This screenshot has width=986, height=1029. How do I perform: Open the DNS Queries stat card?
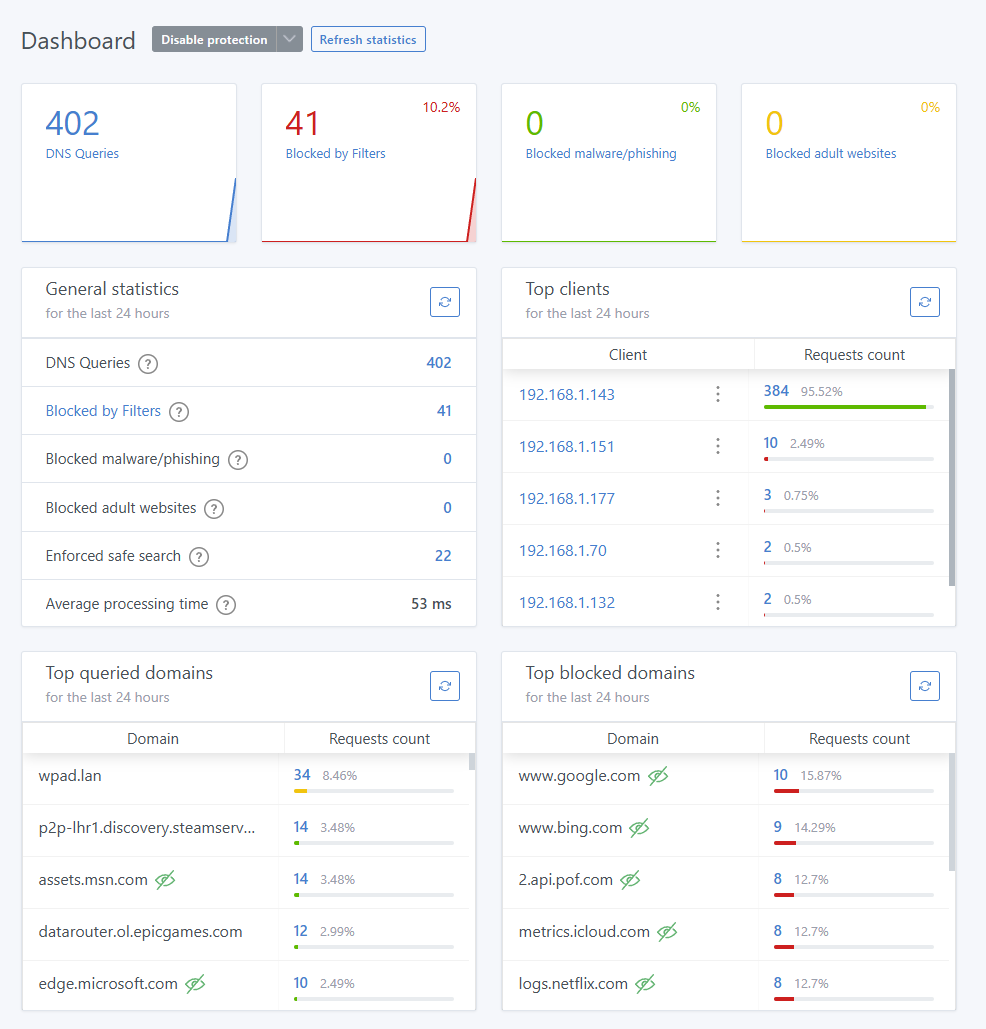(x=129, y=162)
